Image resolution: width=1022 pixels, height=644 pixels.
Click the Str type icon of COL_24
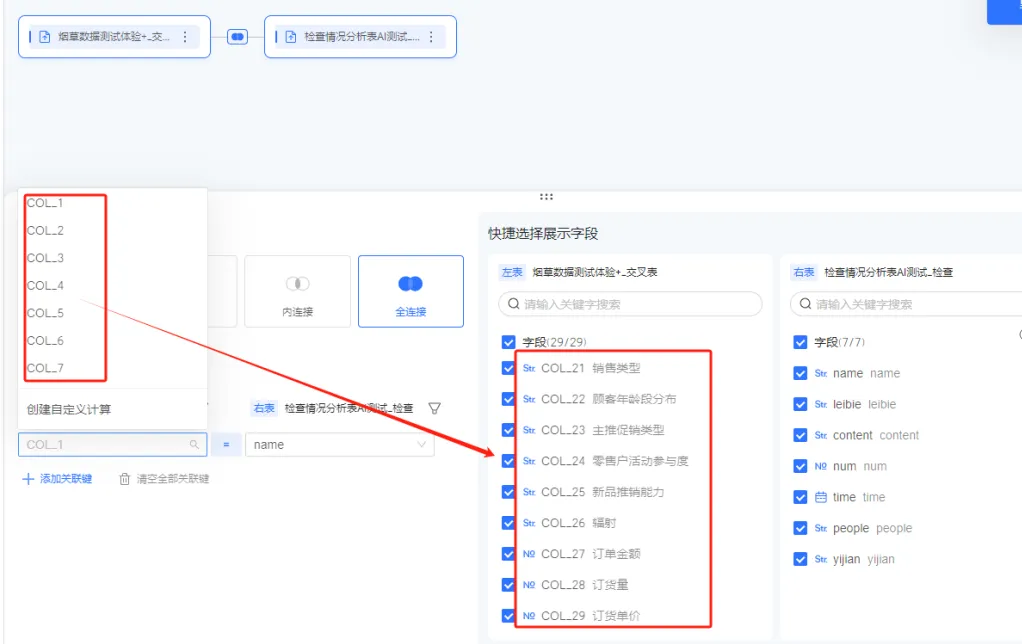tap(529, 461)
